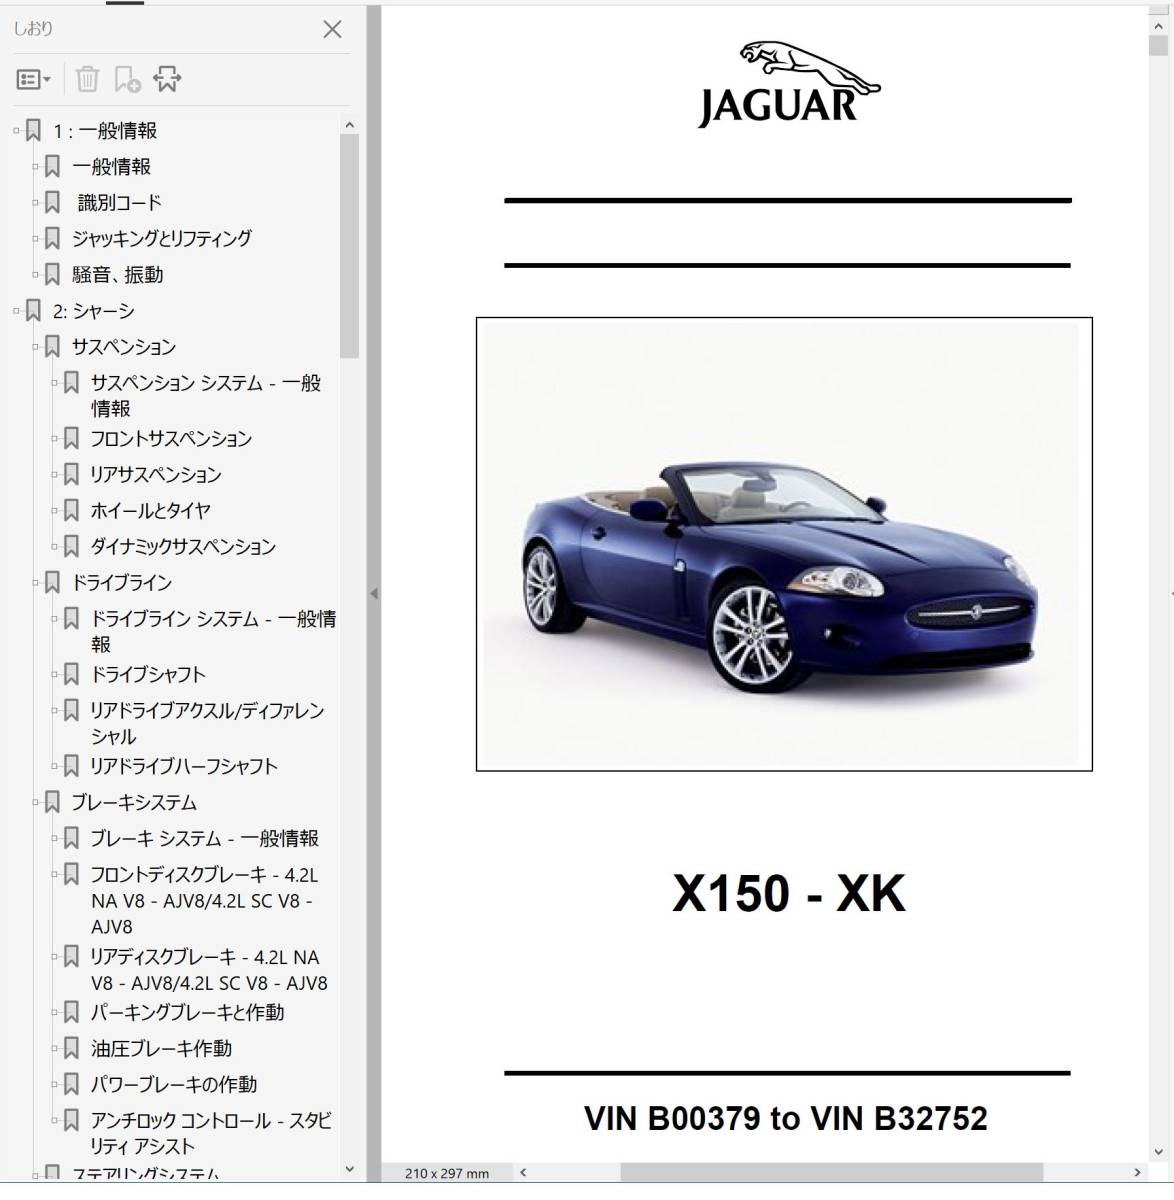Click the bookmarks panel scroll up arrow
The image size is (1174, 1200).
349,125
